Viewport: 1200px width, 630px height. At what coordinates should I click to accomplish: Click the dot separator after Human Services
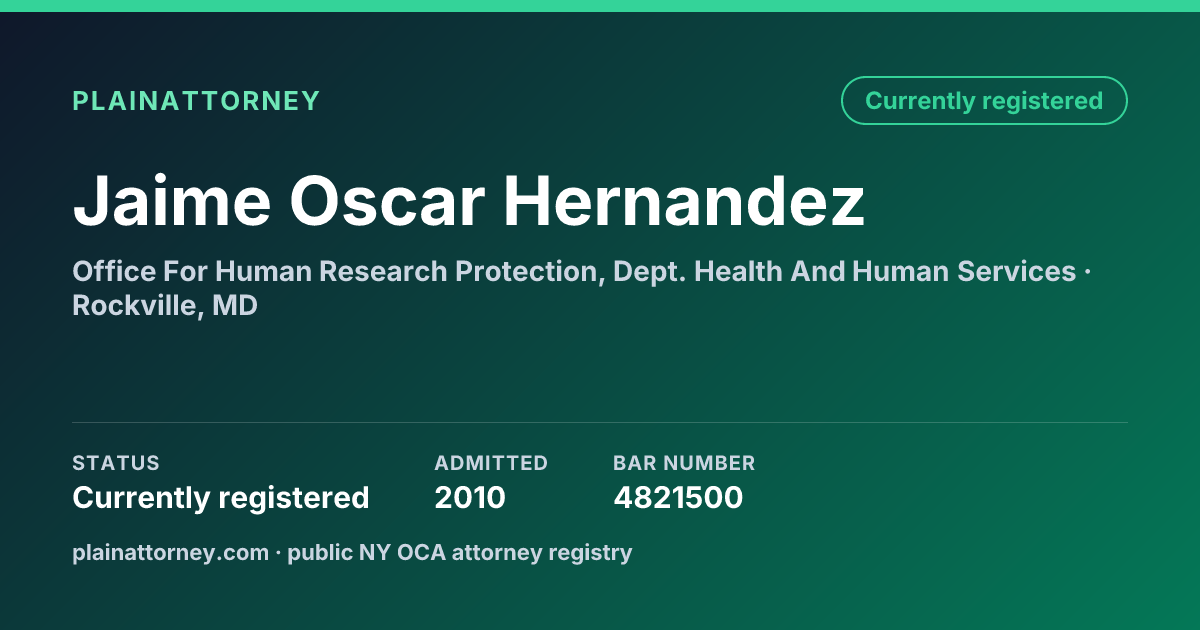tap(1086, 272)
